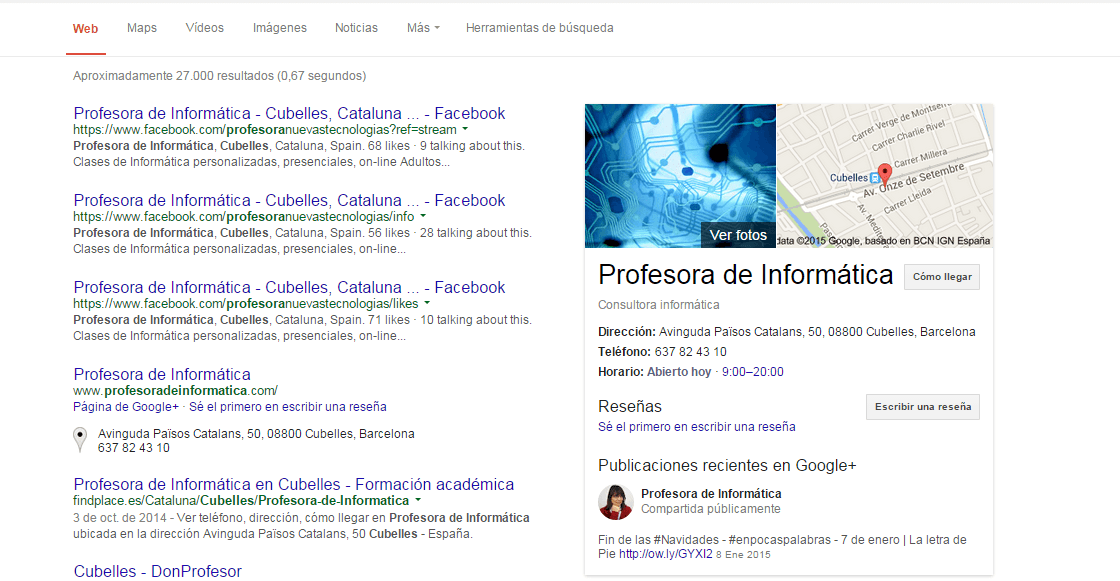The image size is (1120, 581).
Task: Expand dropdown arrow next to ?ref=stream URL
Action: point(465,129)
